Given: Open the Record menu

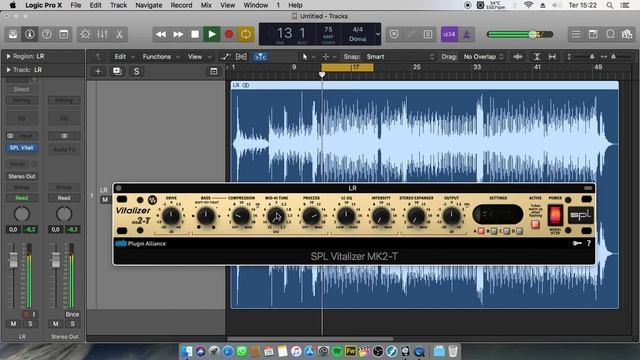Looking at the screenshot, I should (181, 5).
